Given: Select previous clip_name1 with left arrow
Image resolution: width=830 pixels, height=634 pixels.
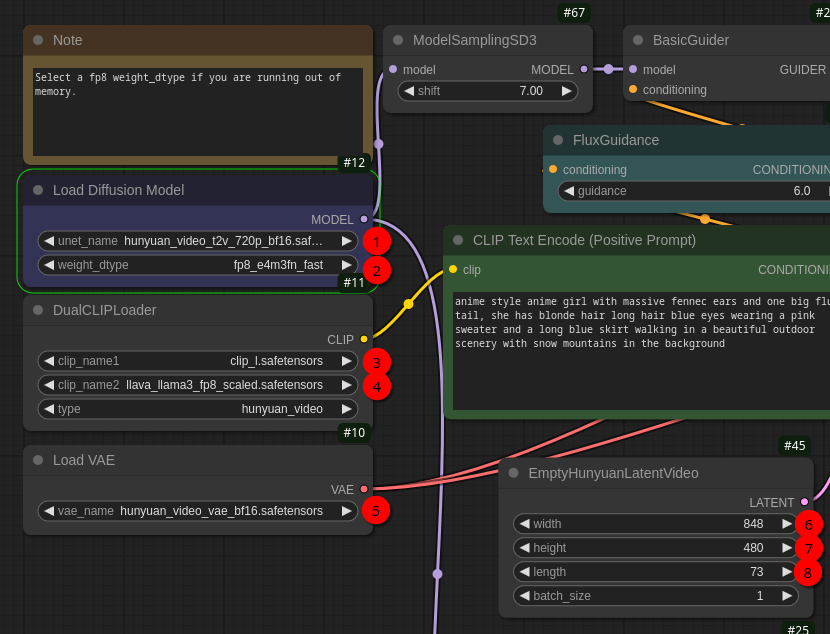Looking at the screenshot, I should [49, 361].
